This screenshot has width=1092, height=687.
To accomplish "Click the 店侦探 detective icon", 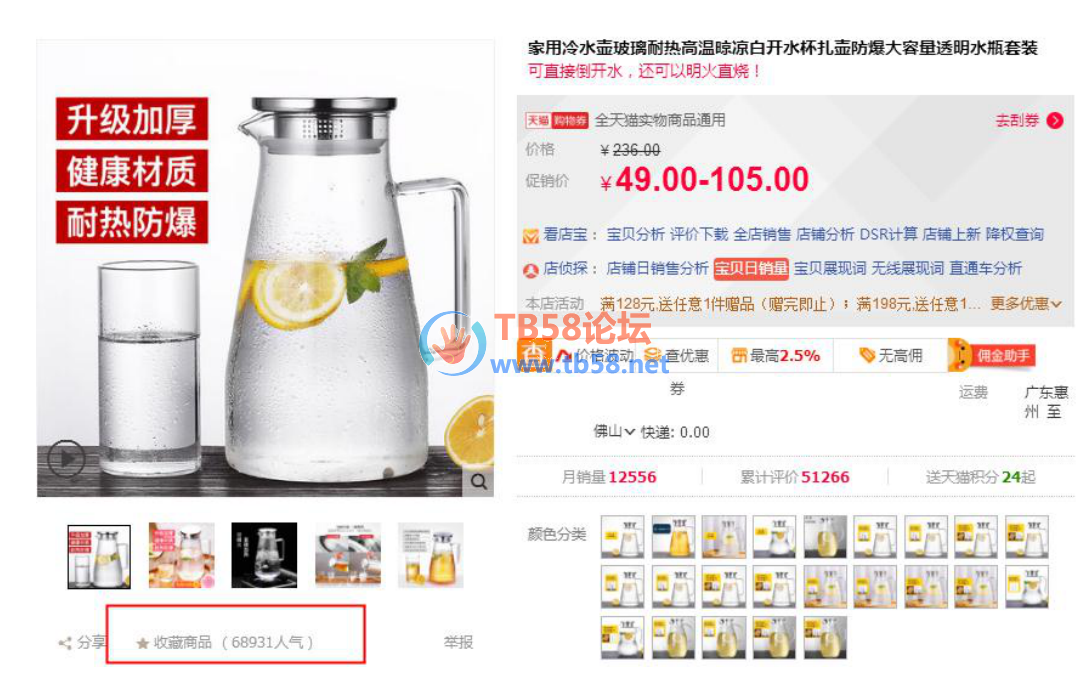I will click(531, 270).
